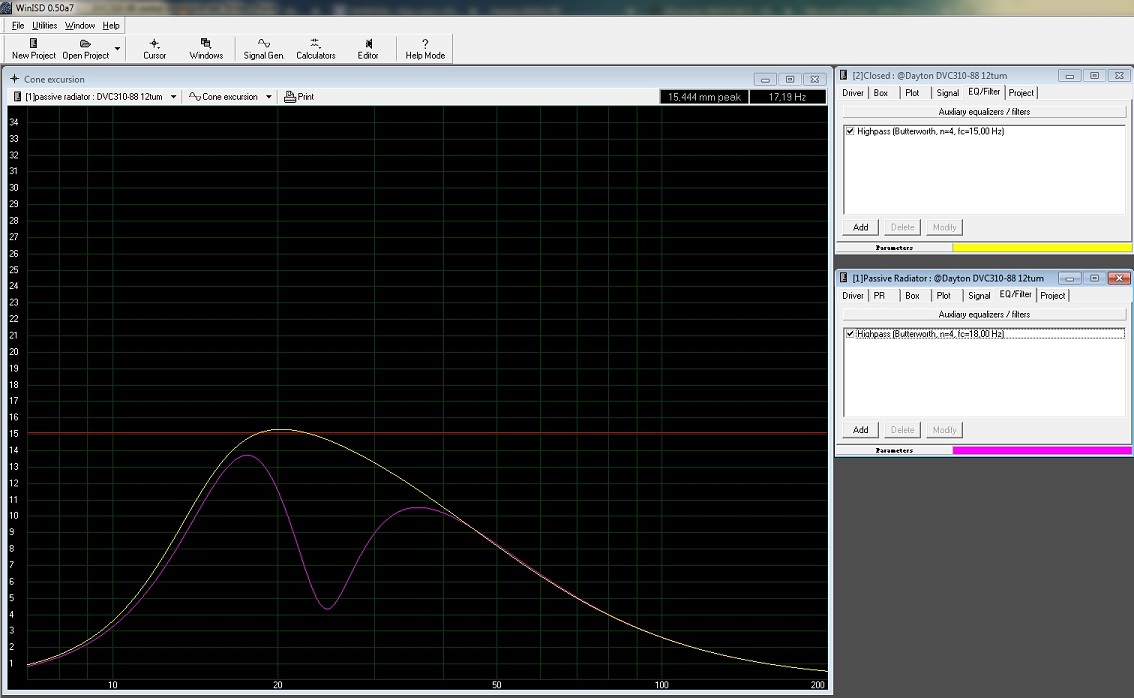1134x698 pixels.
Task: Expand the Open Project dropdown arrow
Action: click(117, 49)
